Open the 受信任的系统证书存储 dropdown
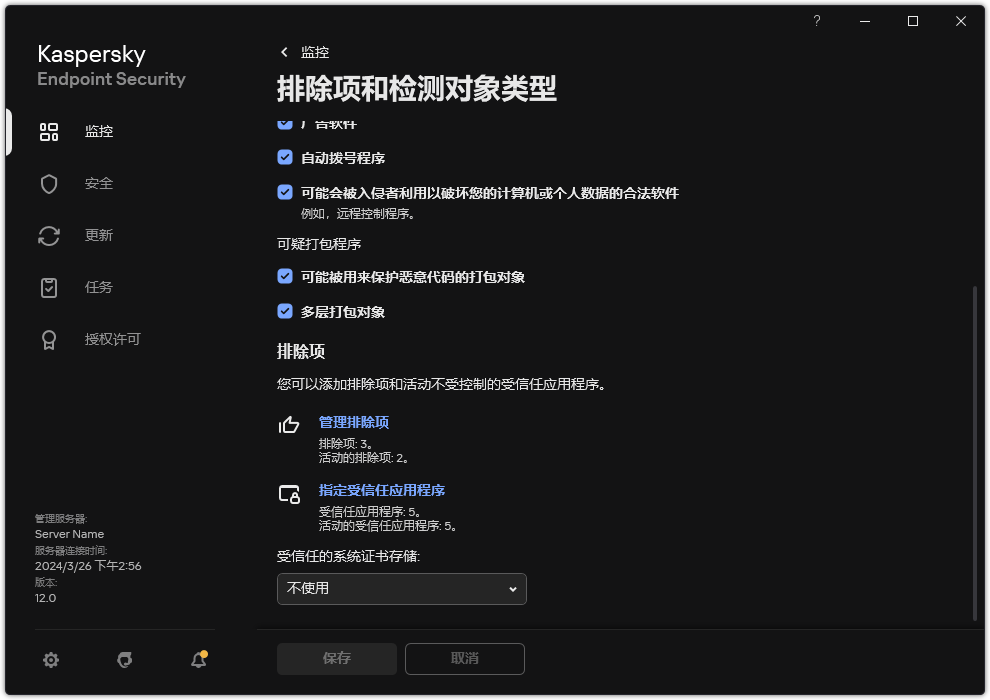 [401, 589]
